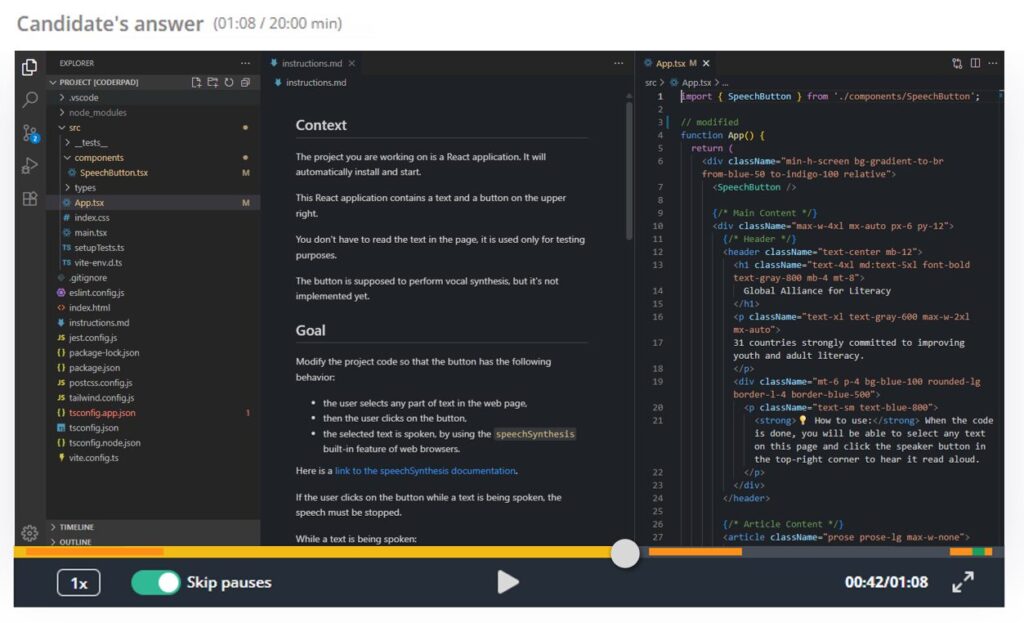The height and width of the screenshot is (623, 1024).
Task: Collapse all folders in Explorer
Action: click(x=244, y=83)
